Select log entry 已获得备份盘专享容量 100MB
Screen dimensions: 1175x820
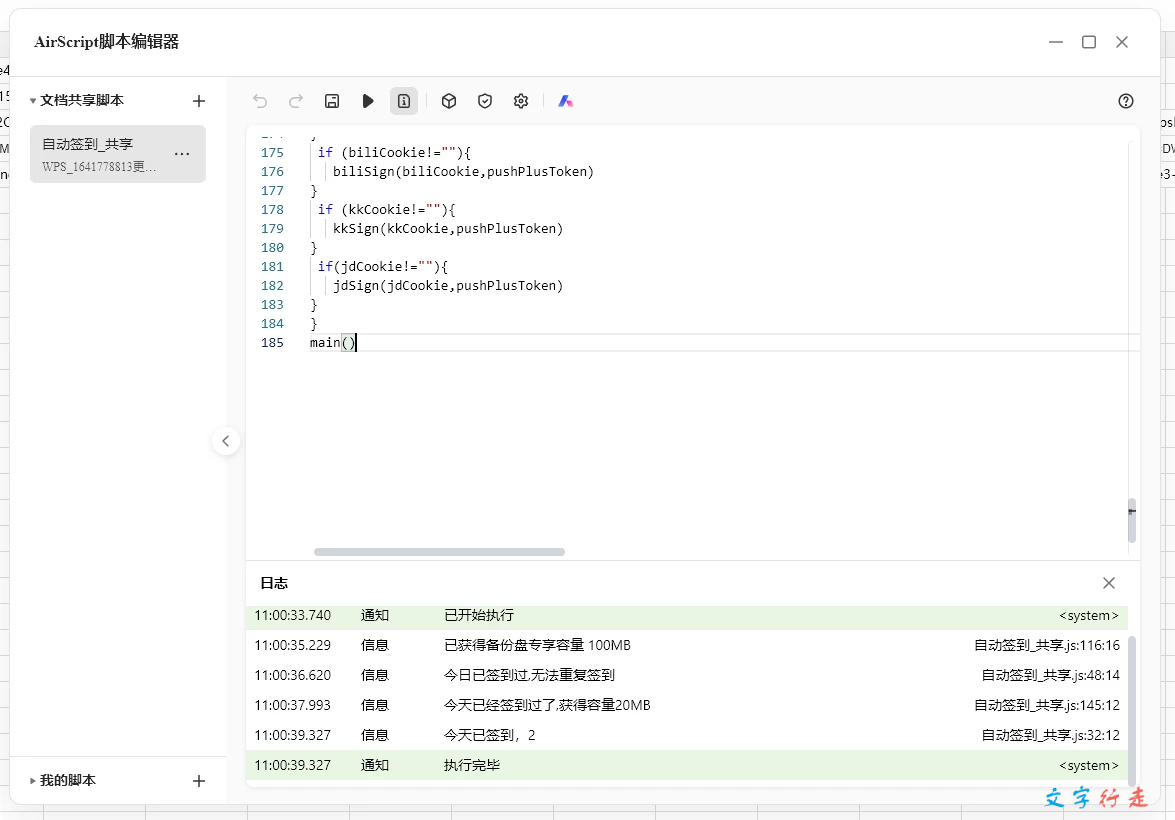686,645
